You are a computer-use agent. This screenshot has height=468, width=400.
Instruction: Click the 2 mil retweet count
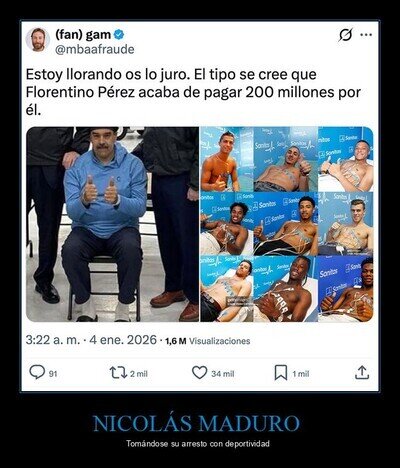[139, 374]
